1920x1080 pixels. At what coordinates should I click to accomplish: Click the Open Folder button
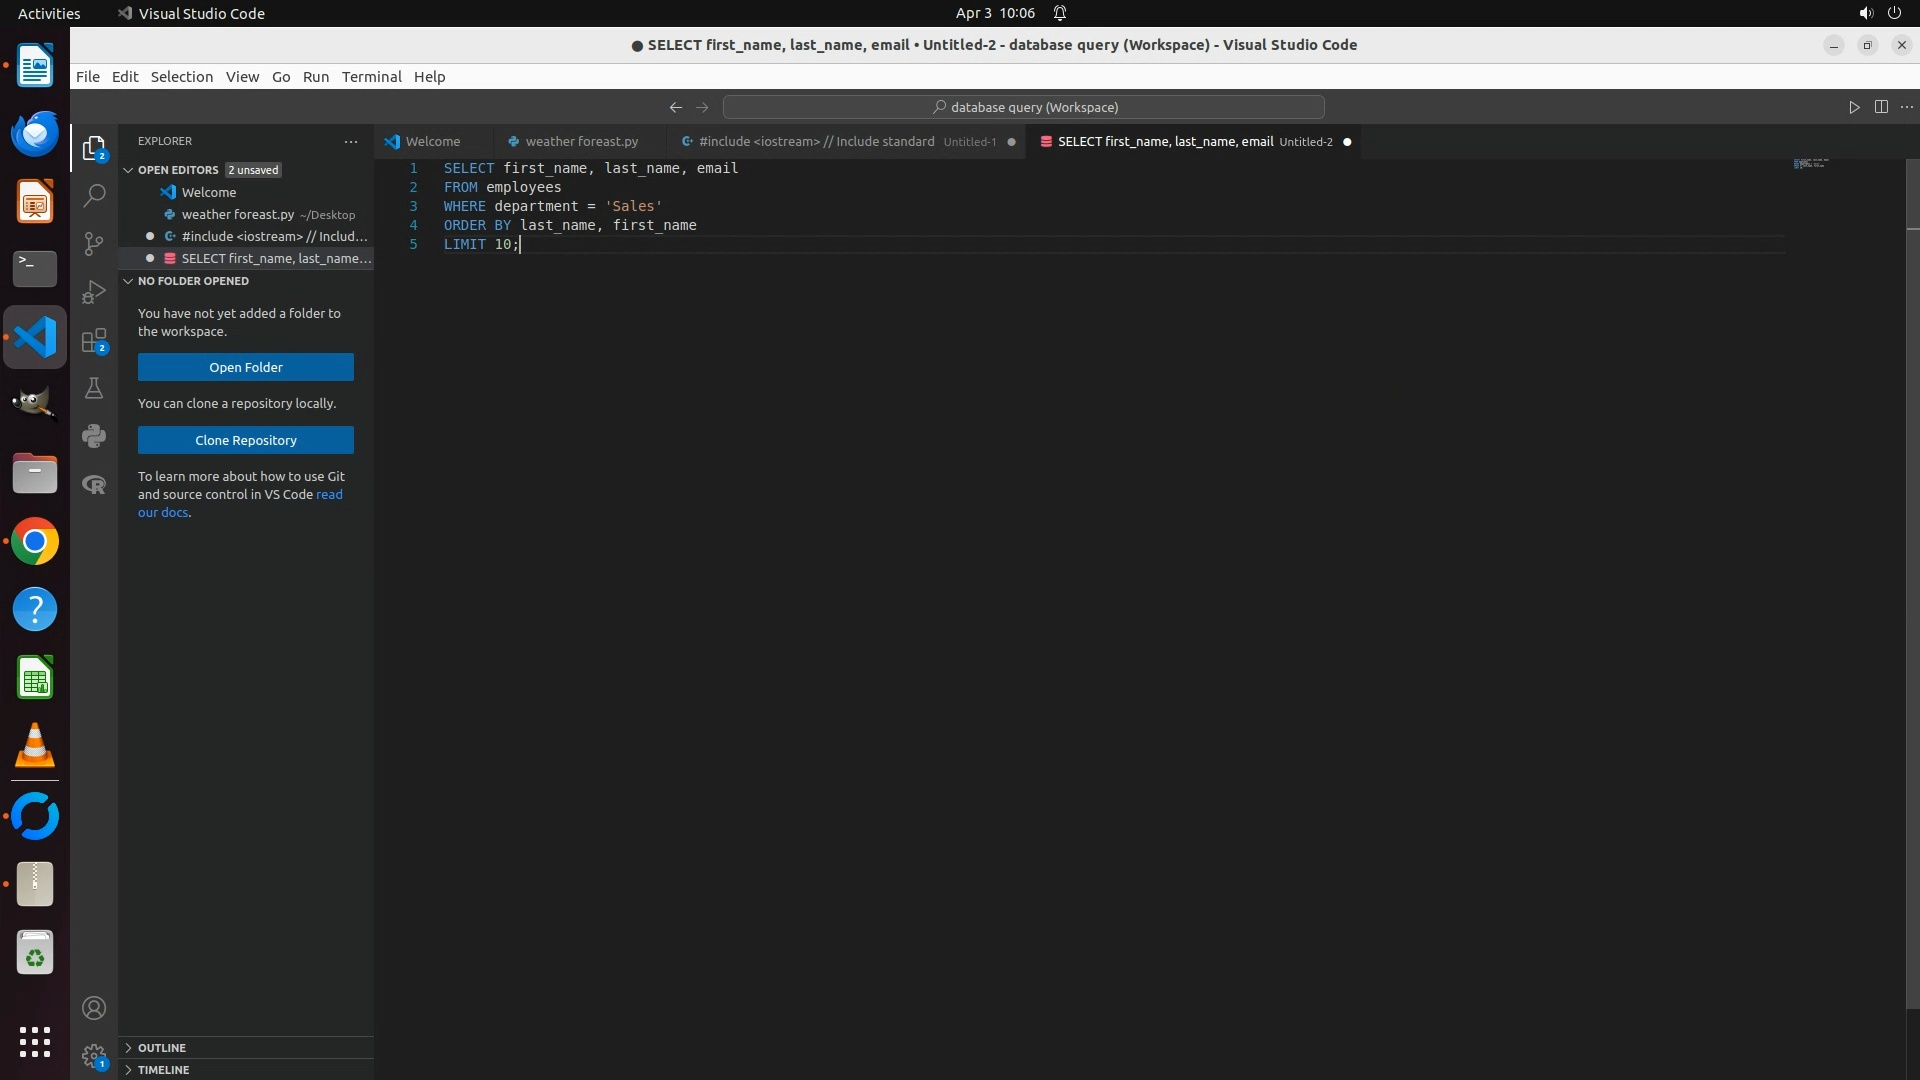(245, 367)
